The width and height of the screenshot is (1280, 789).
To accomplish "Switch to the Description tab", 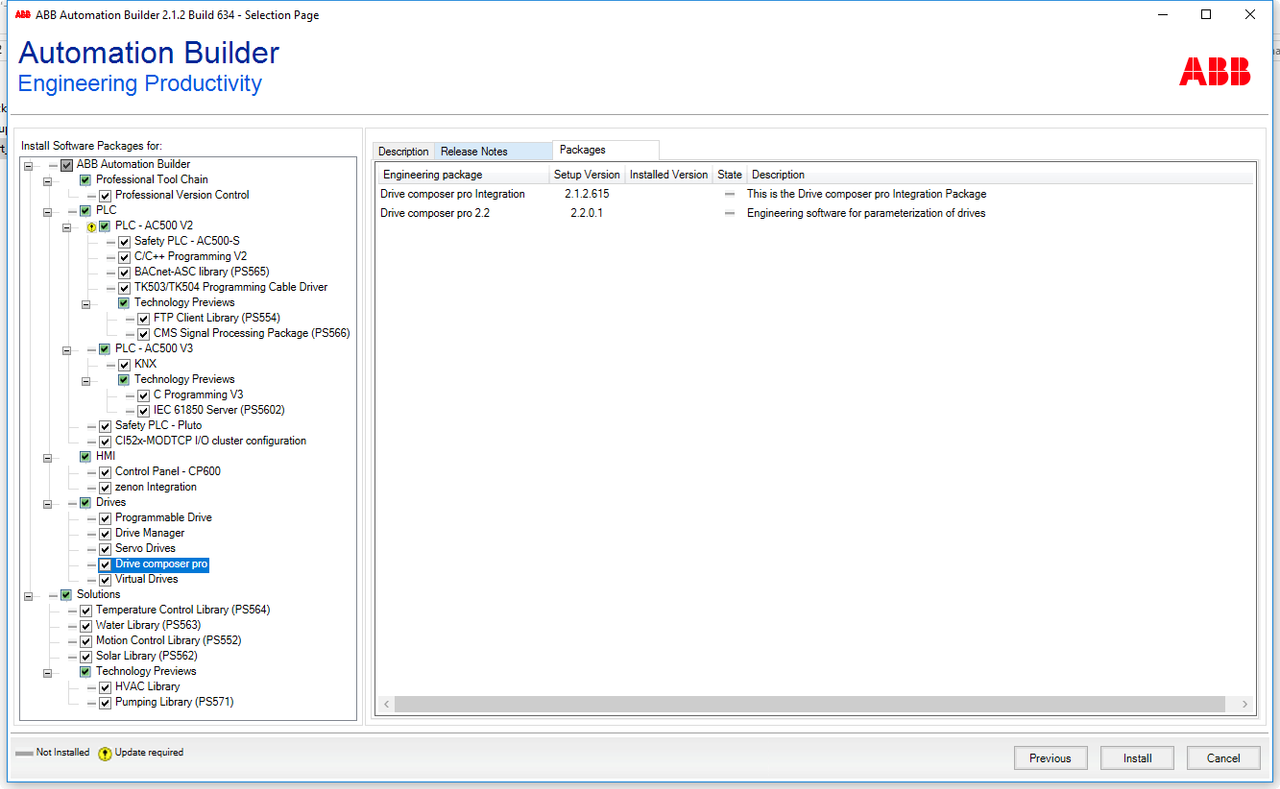I will tap(404, 152).
